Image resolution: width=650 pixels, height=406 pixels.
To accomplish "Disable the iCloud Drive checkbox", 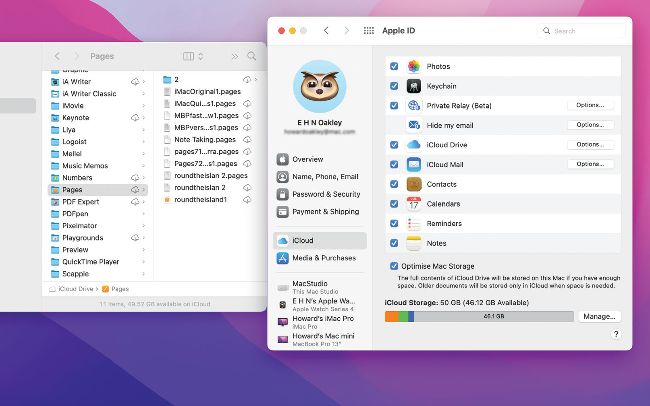I will [394, 145].
